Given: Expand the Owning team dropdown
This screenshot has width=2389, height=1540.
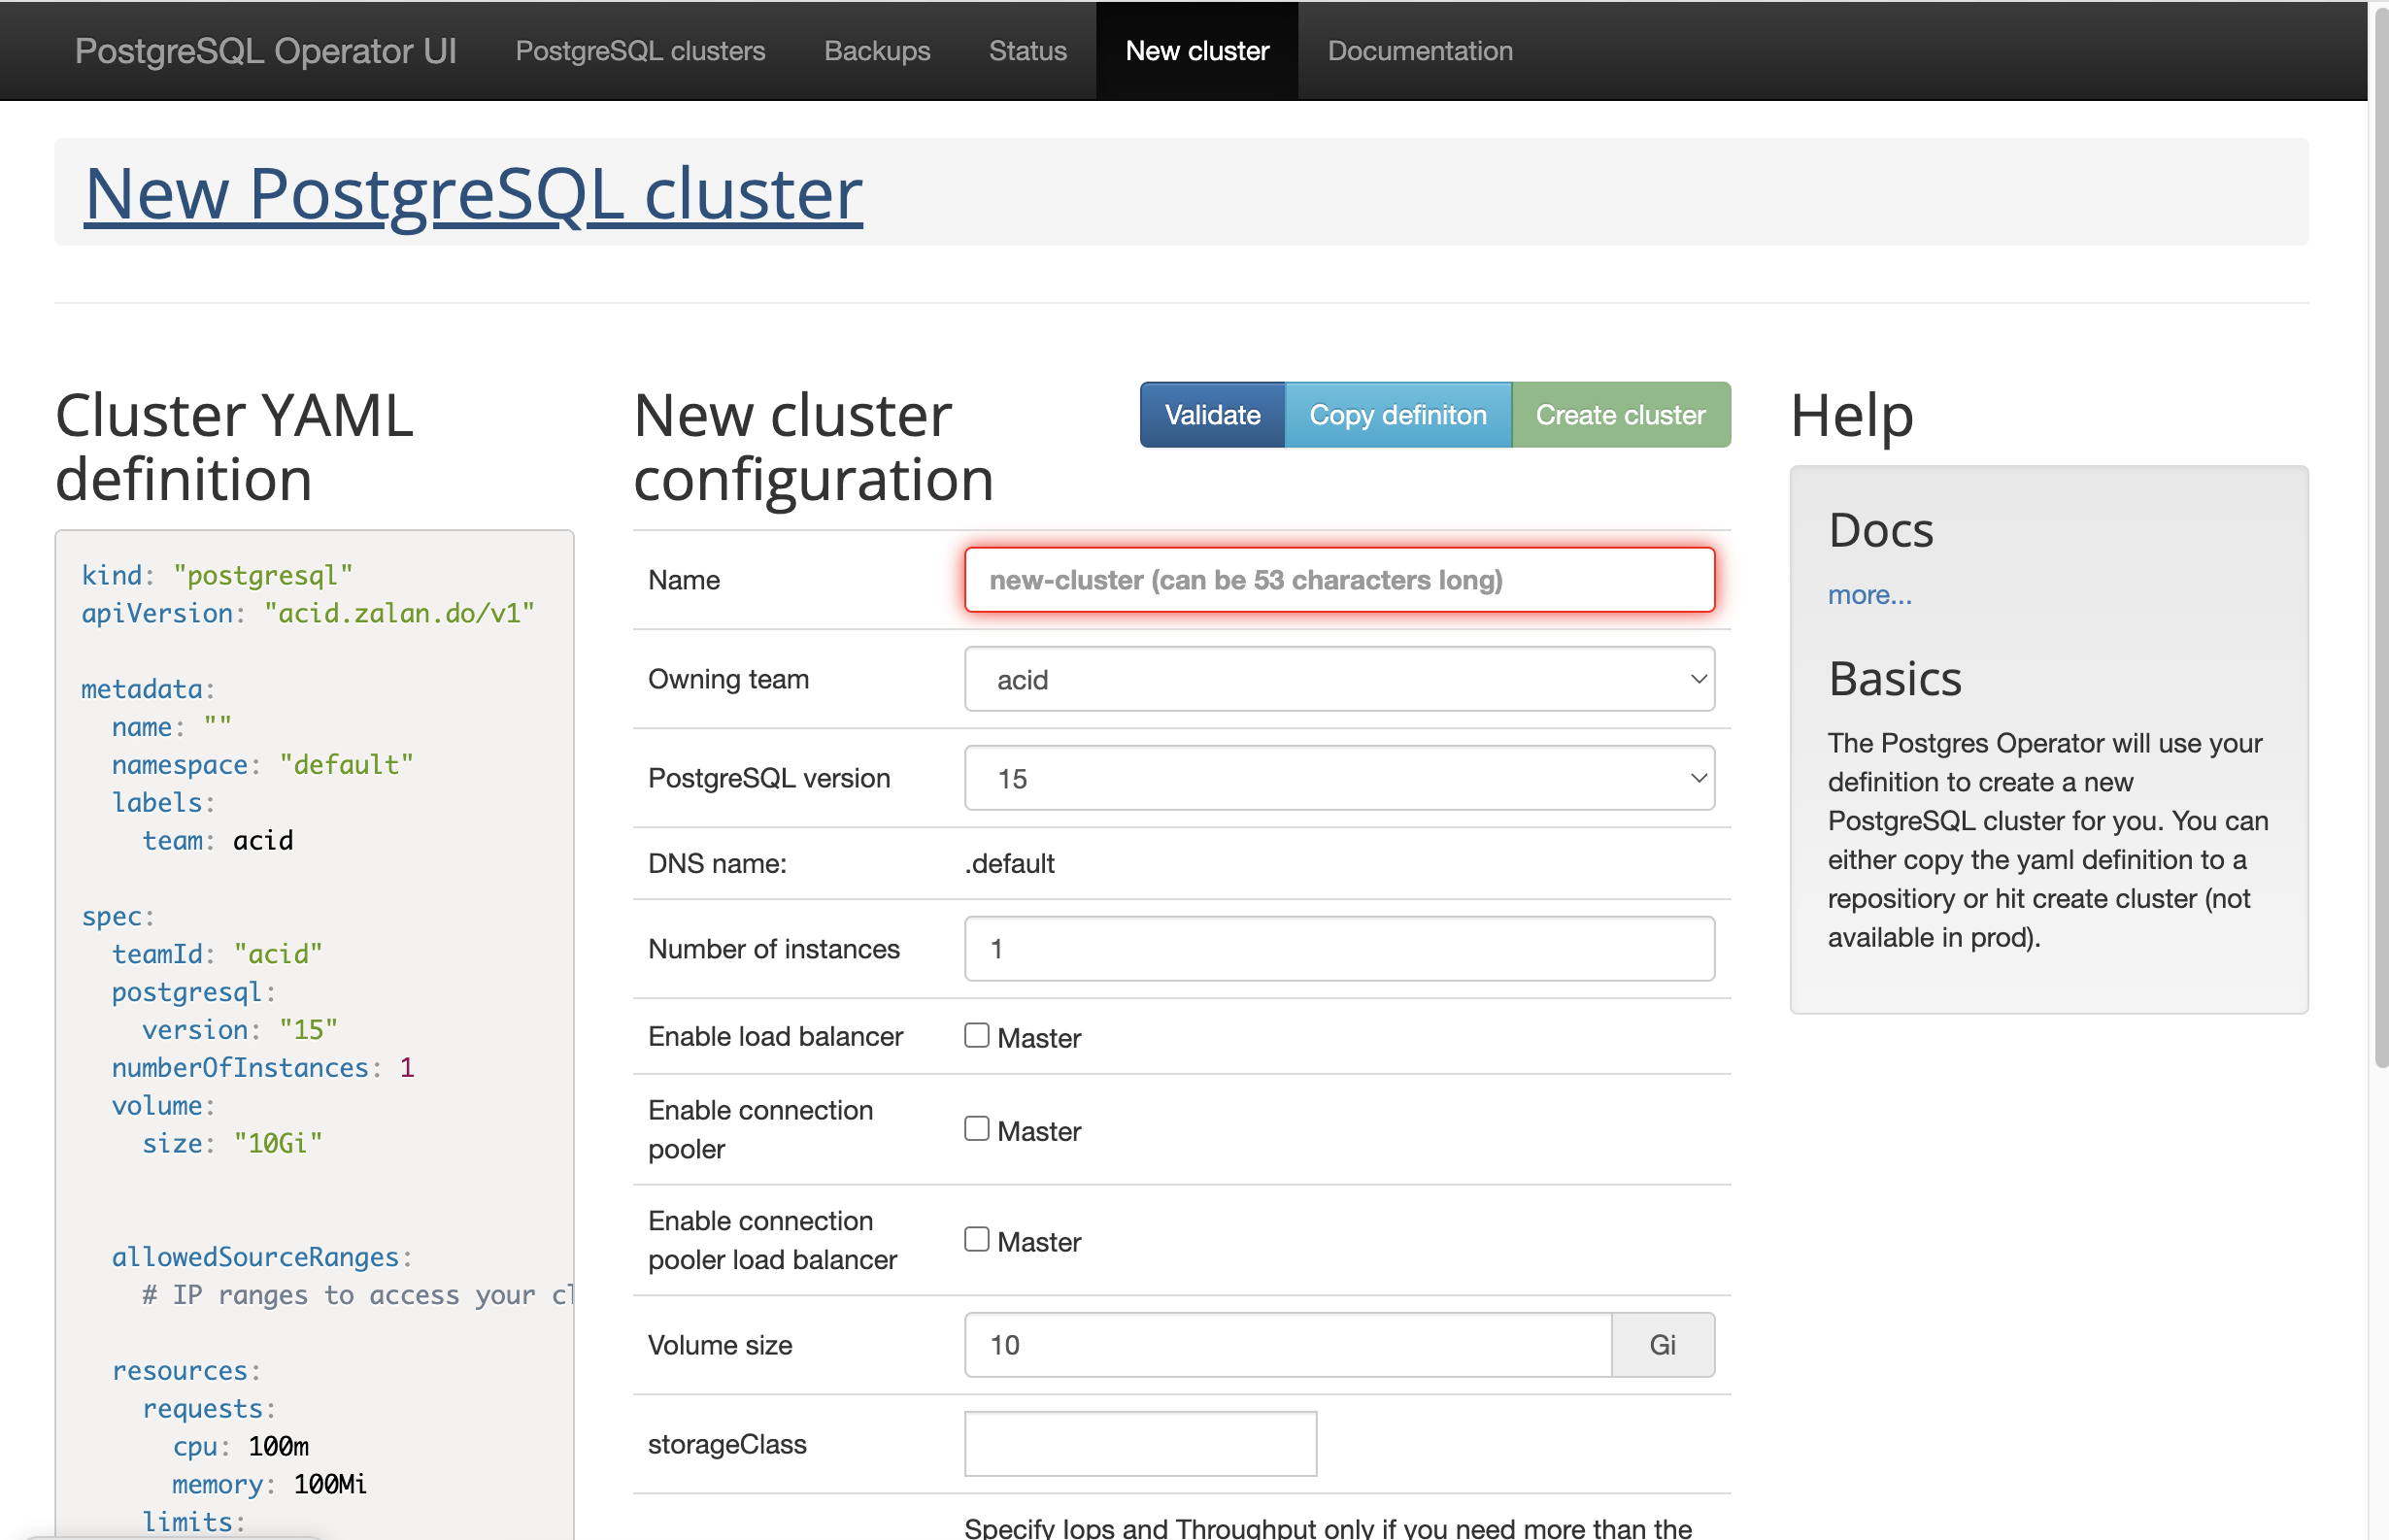Looking at the screenshot, I should tap(1338, 680).
